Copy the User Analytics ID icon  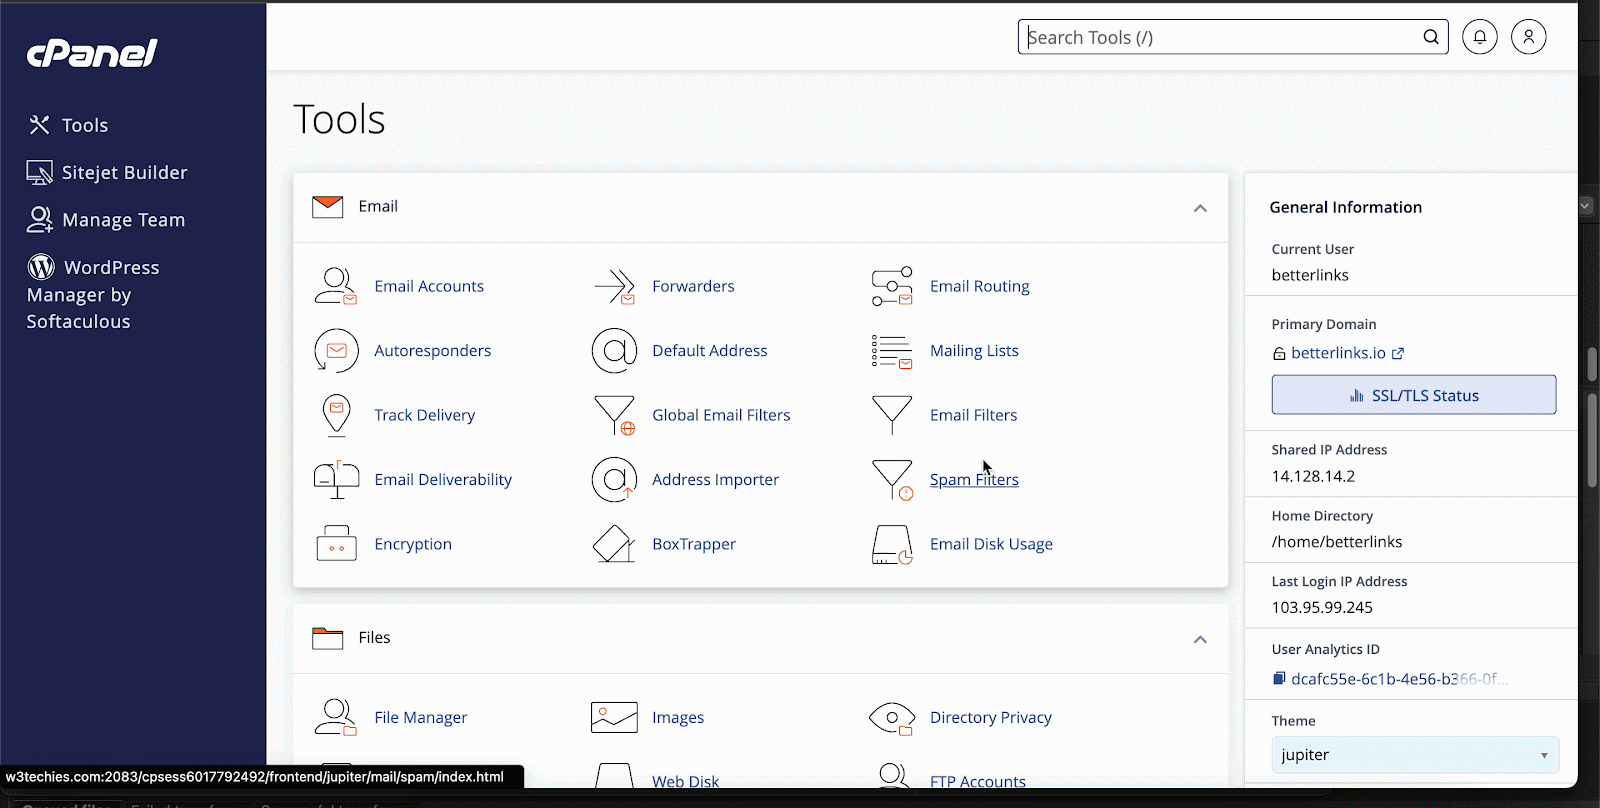pos(1279,678)
